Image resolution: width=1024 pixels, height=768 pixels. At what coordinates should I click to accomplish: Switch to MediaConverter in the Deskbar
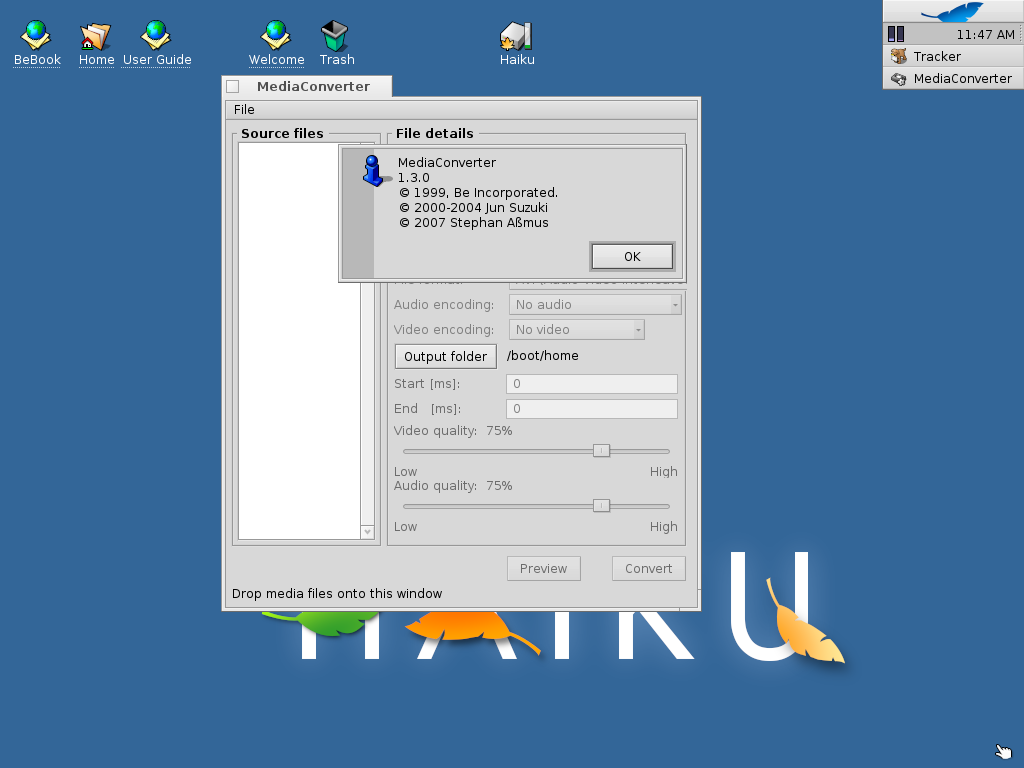pyautogui.click(x=953, y=78)
